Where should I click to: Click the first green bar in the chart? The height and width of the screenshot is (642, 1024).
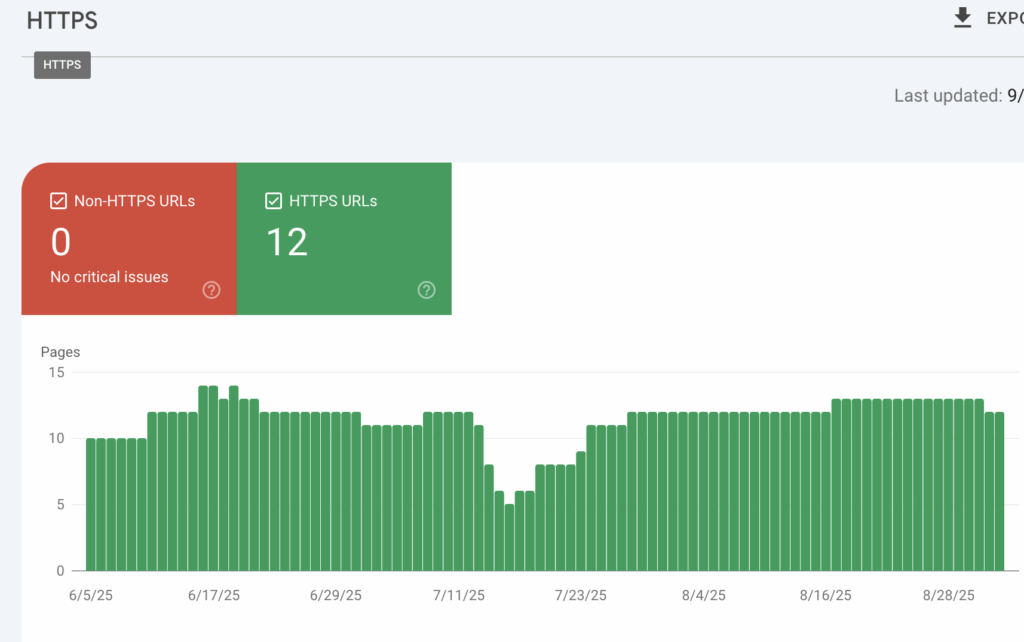pyautogui.click(x=91, y=504)
